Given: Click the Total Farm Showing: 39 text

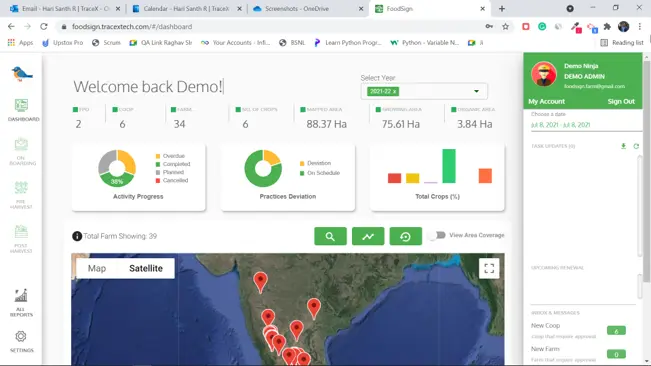Looking at the screenshot, I should pos(120,236).
